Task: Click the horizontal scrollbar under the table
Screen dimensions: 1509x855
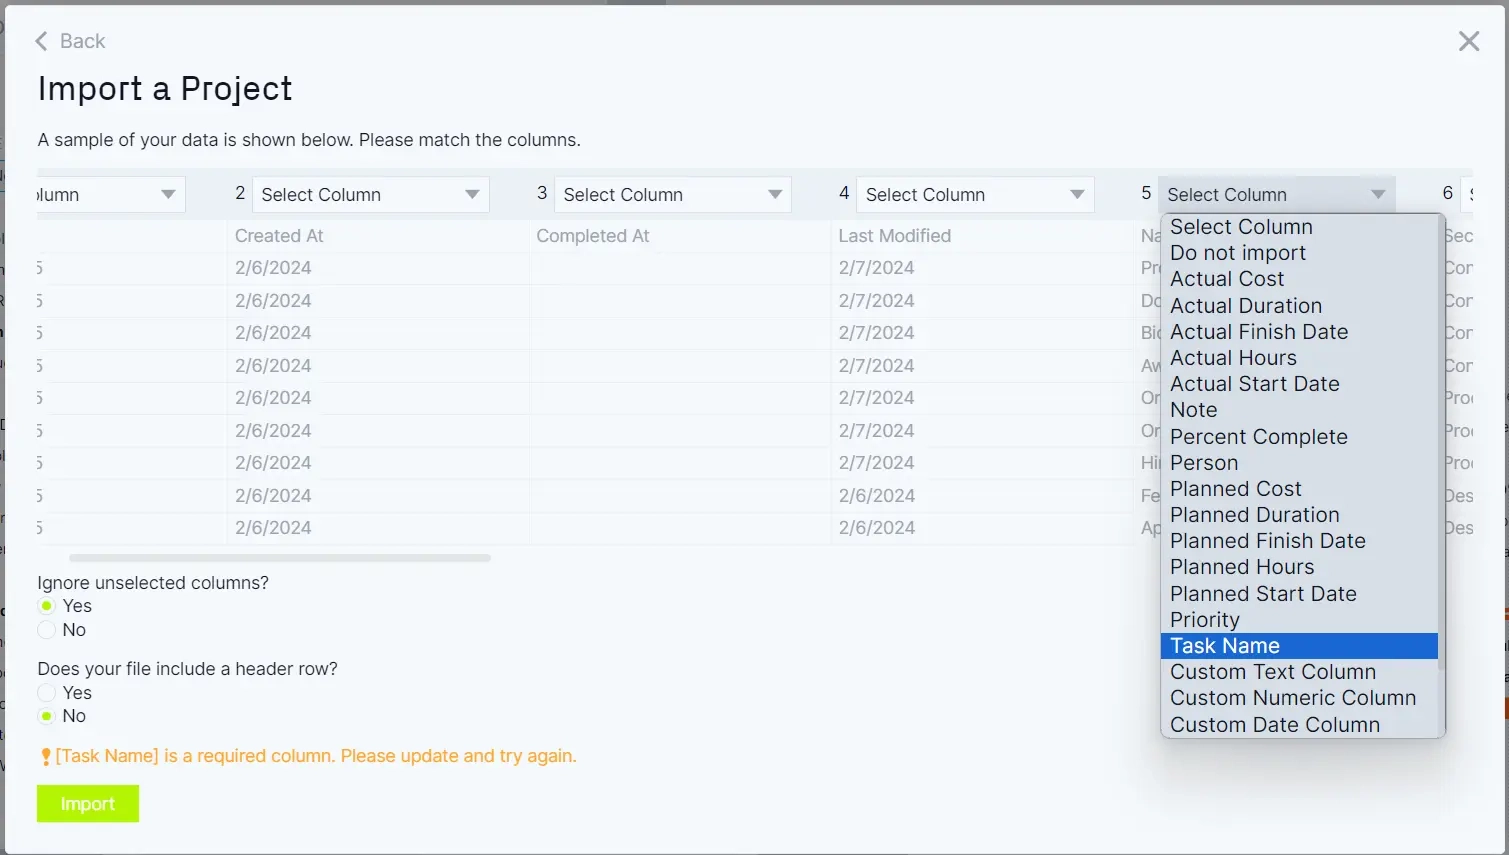Action: [x=280, y=558]
